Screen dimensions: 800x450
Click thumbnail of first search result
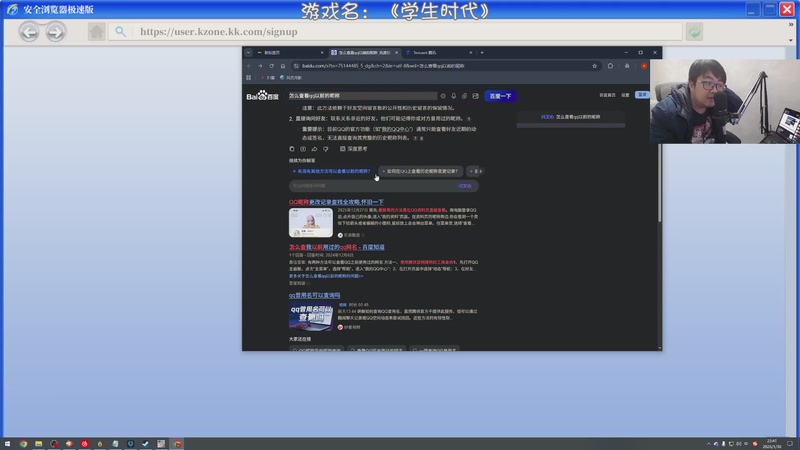311,222
